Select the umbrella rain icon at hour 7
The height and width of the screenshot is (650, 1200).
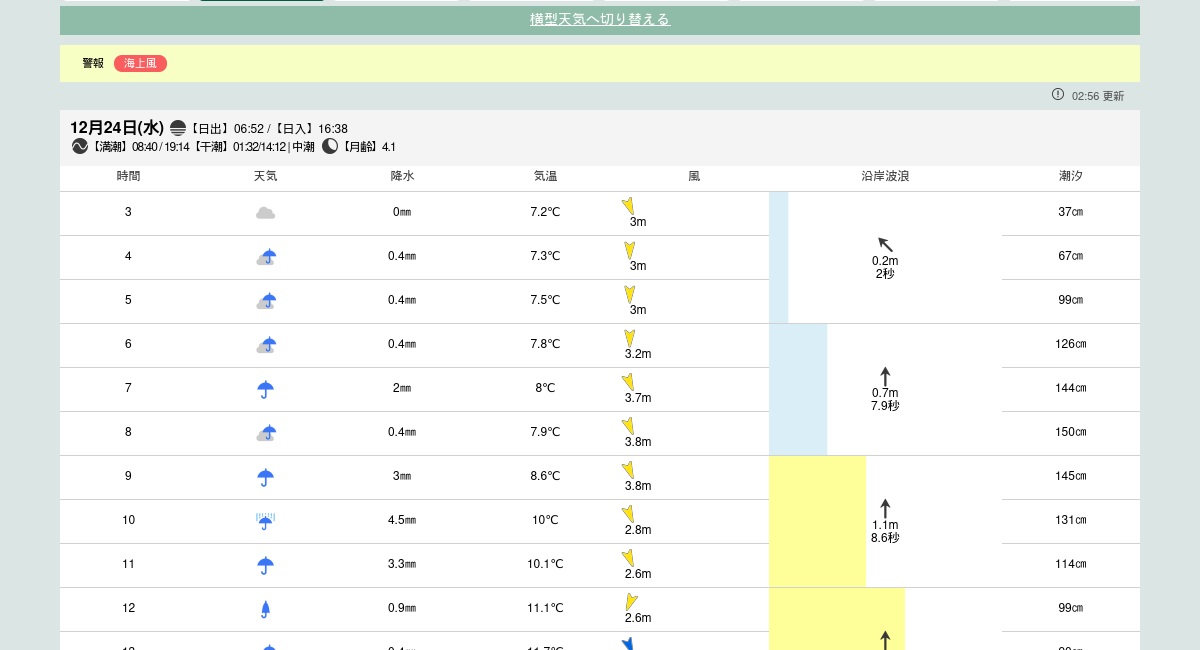coord(265,389)
